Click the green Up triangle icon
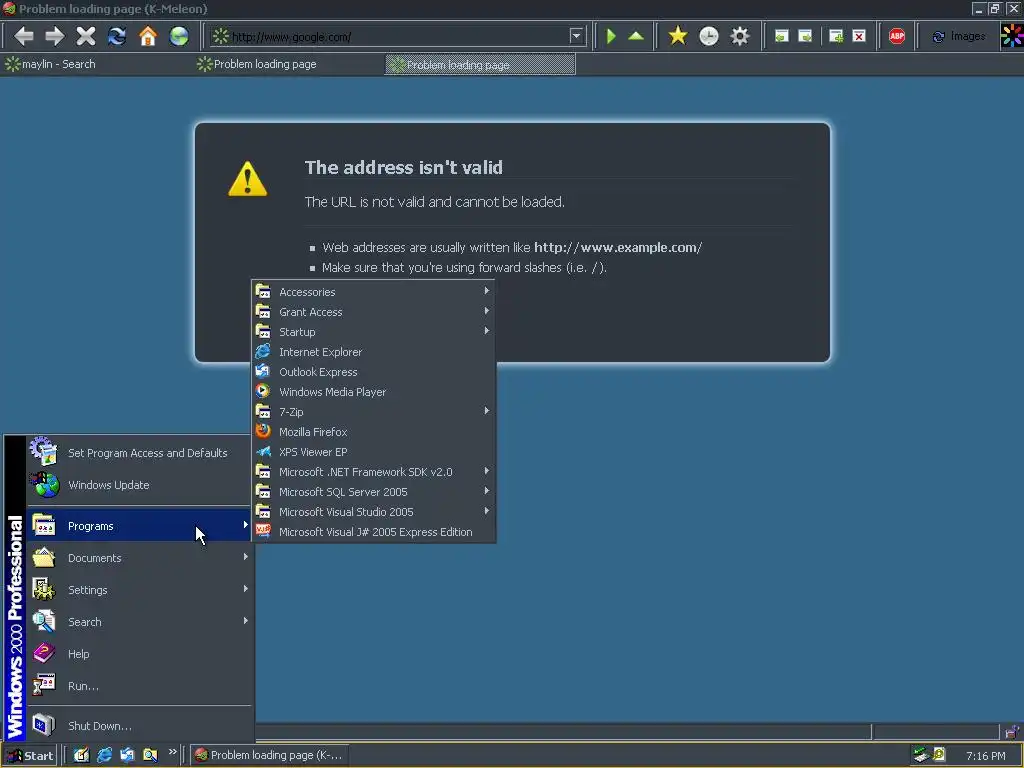The width and height of the screenshot is (1024, 768). pos(636,36)
